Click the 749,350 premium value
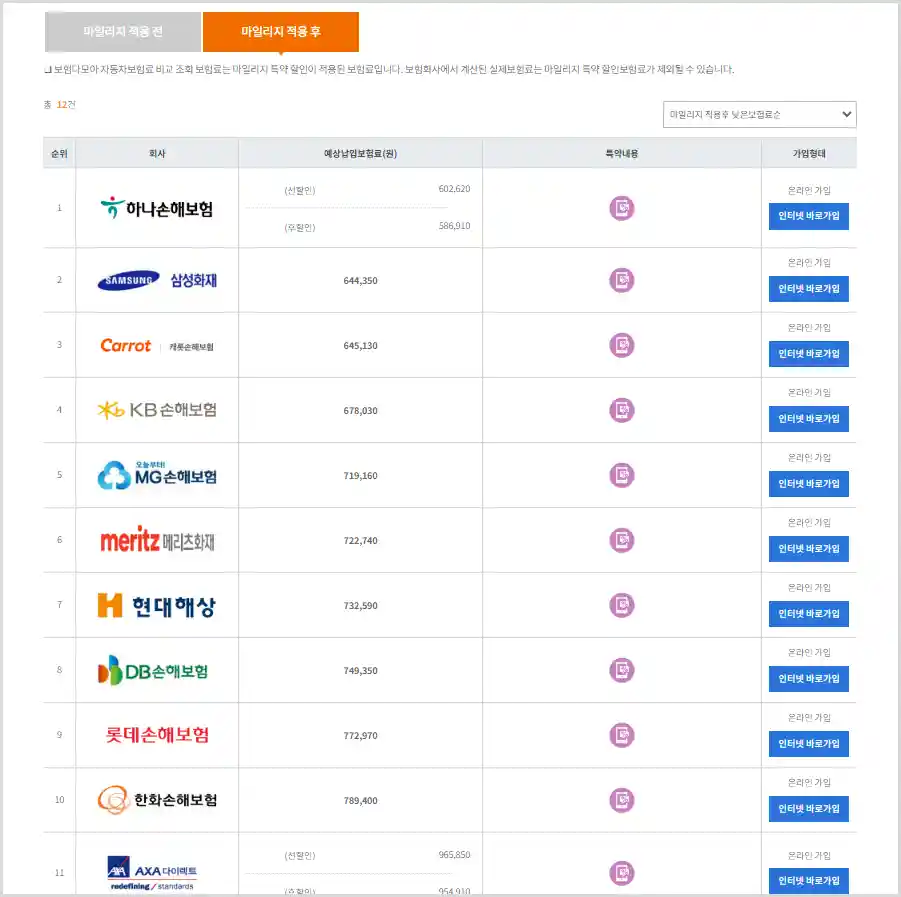Viewport: 901px width, 897px height. click(x=360, y=670)
